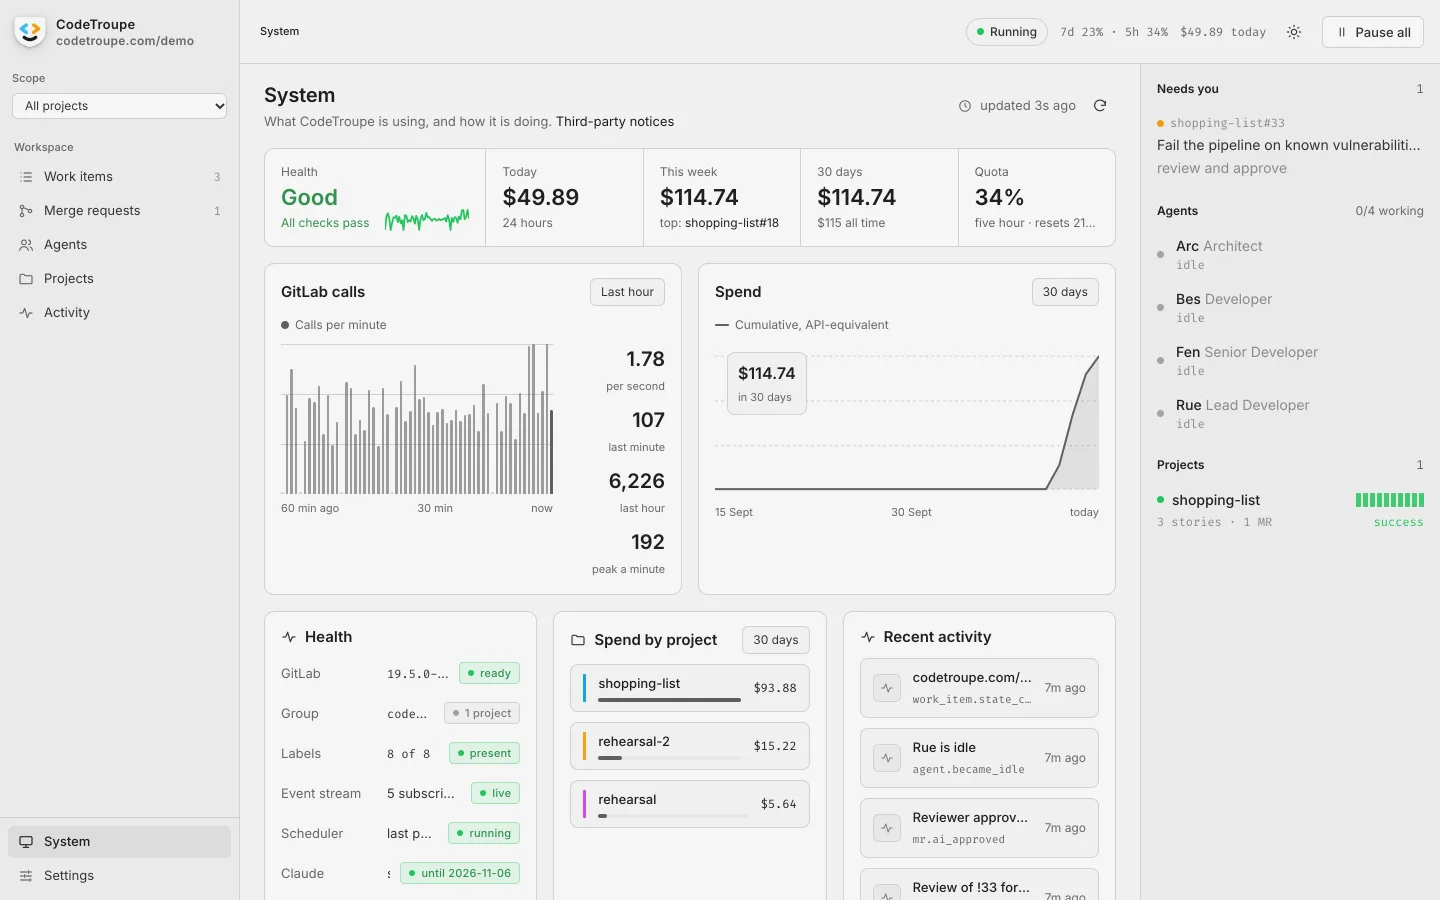Click the Health sparkline chart
Image resolution: width=1440 pixels, height=900 pixels.
[427, 219]
